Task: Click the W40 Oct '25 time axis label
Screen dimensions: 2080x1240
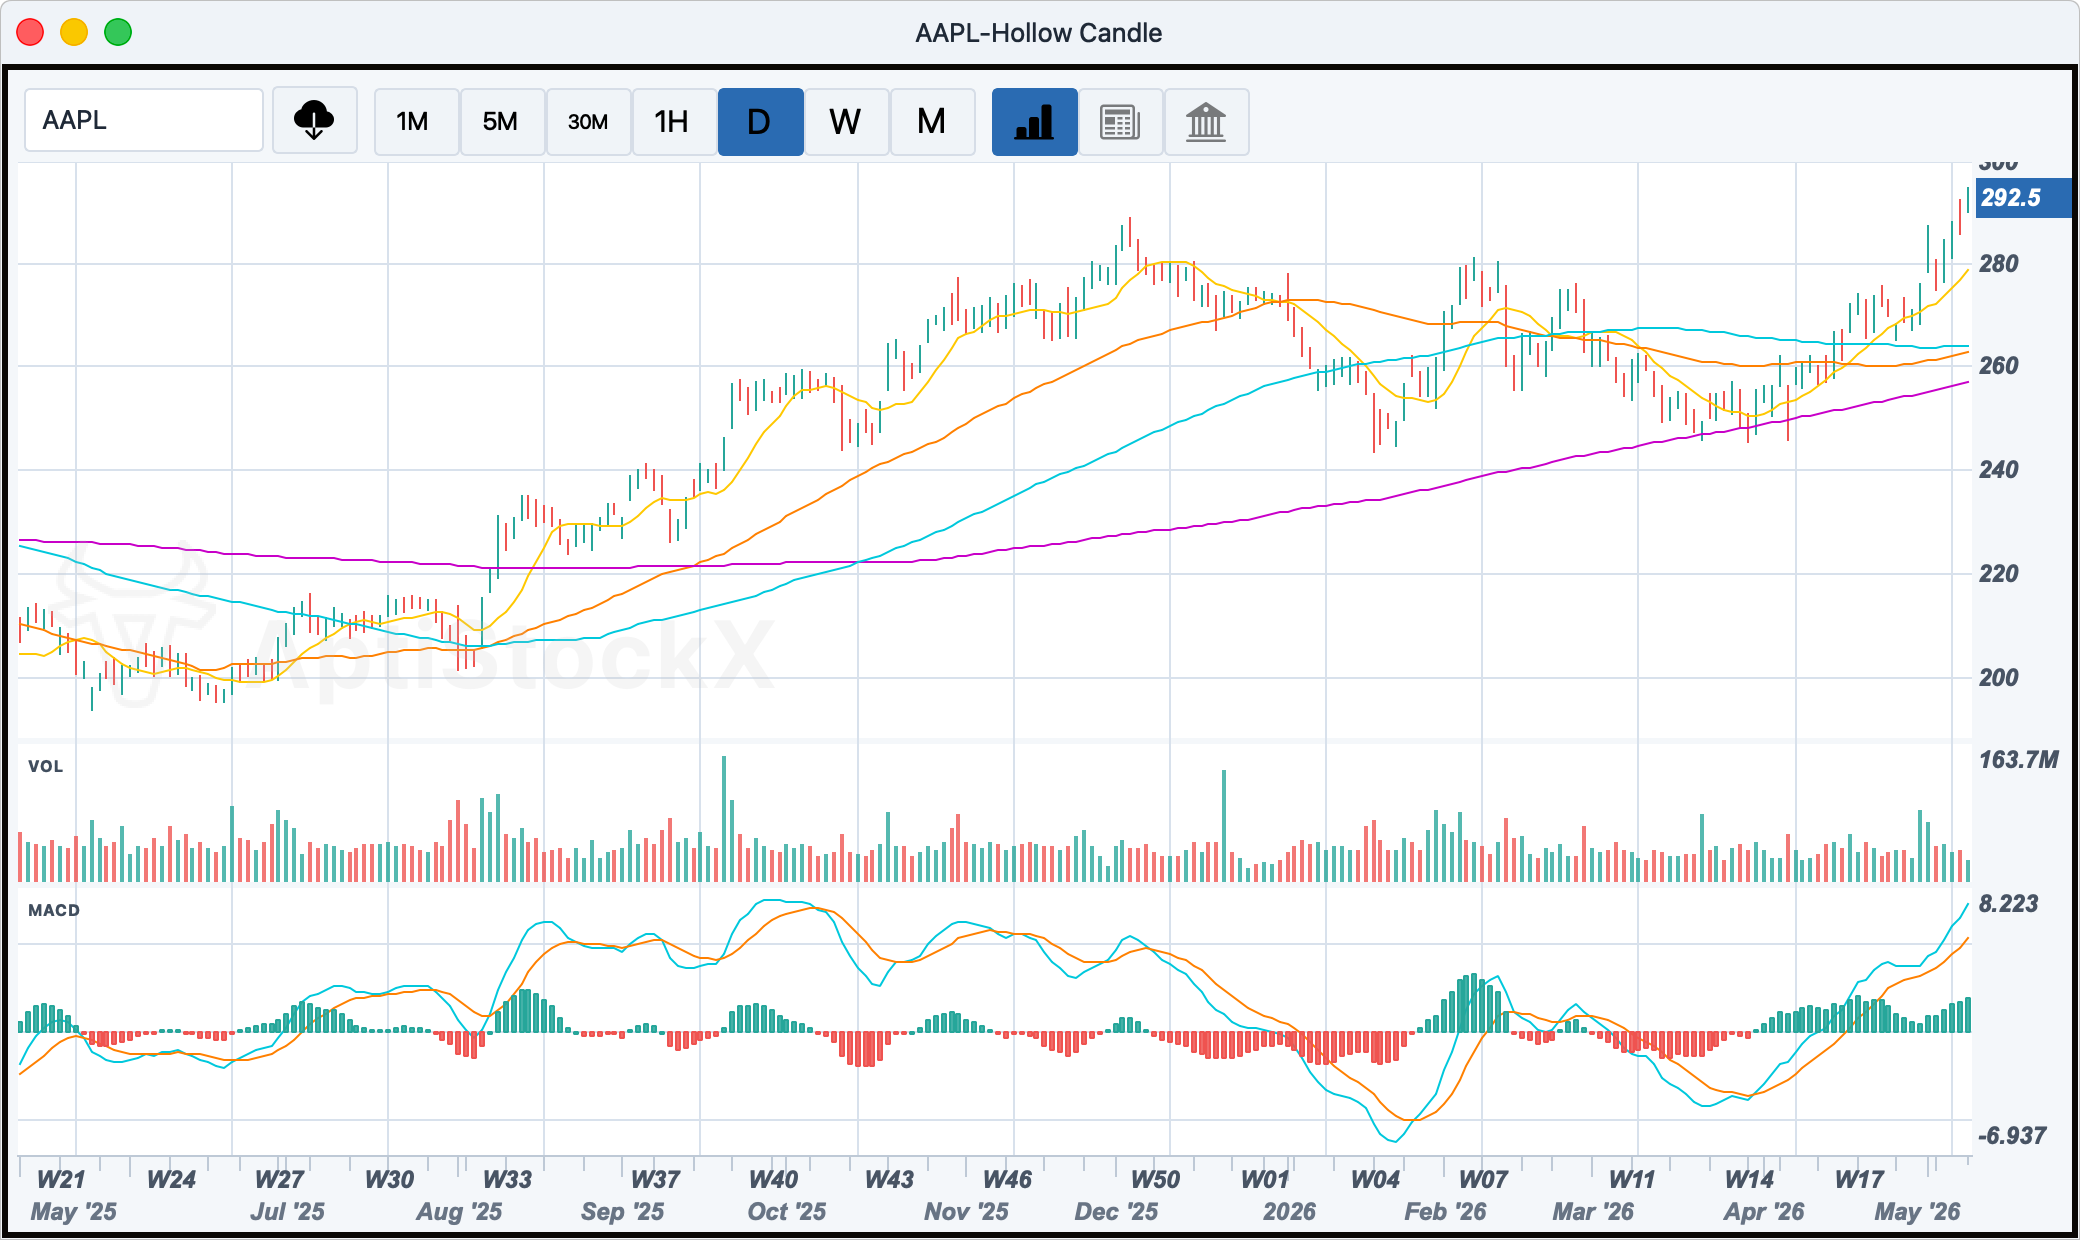Action: (787, 1195)
